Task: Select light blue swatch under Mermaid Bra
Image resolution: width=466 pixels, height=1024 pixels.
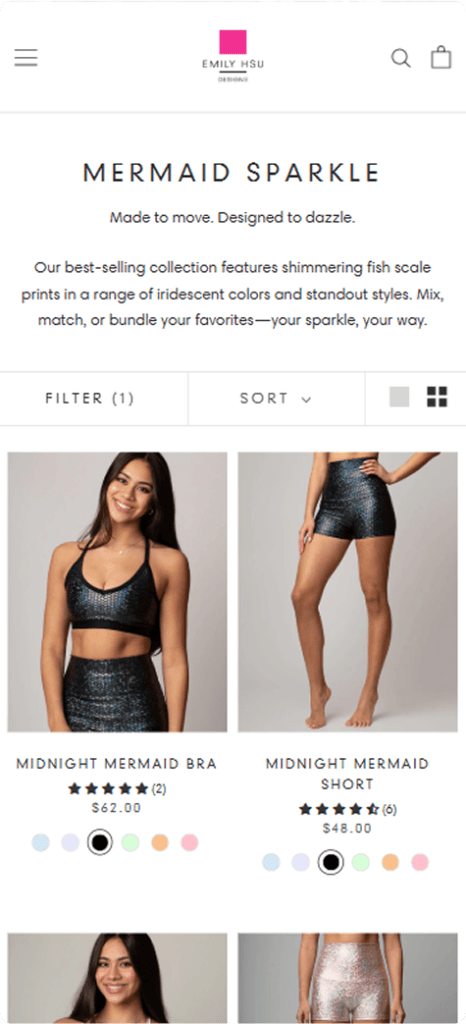Action: tap(40, 842)
